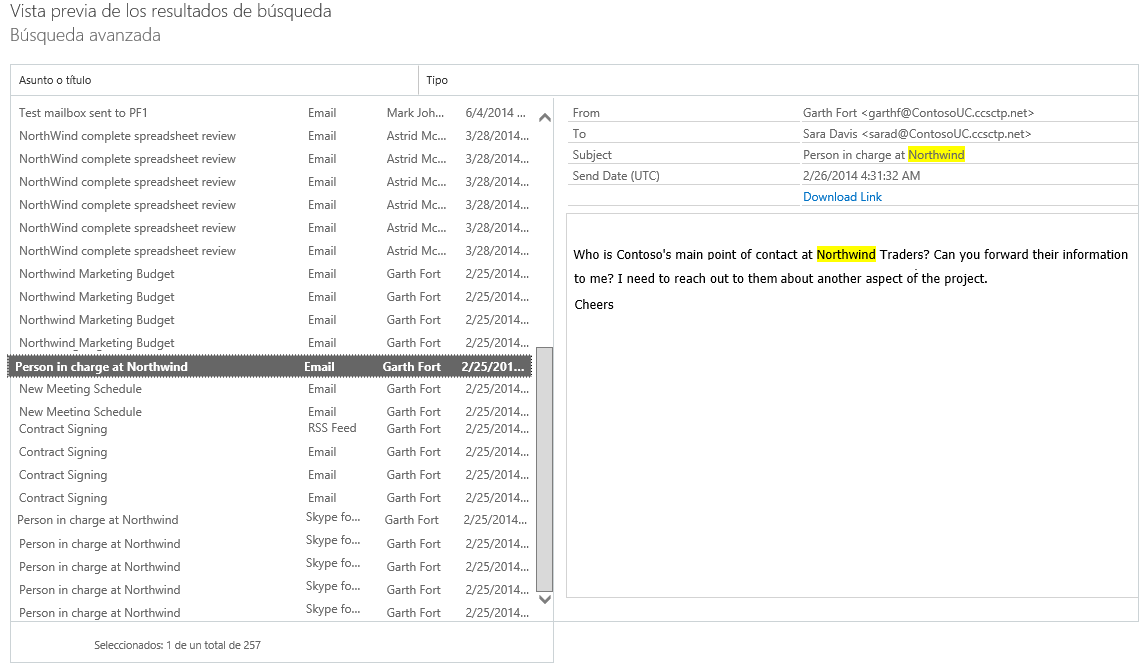Click the To recipient Sara Davis address
Image resolution: width=1145 pixels, height=665 pixels.
pyautogui.click(x=916, y=134)
